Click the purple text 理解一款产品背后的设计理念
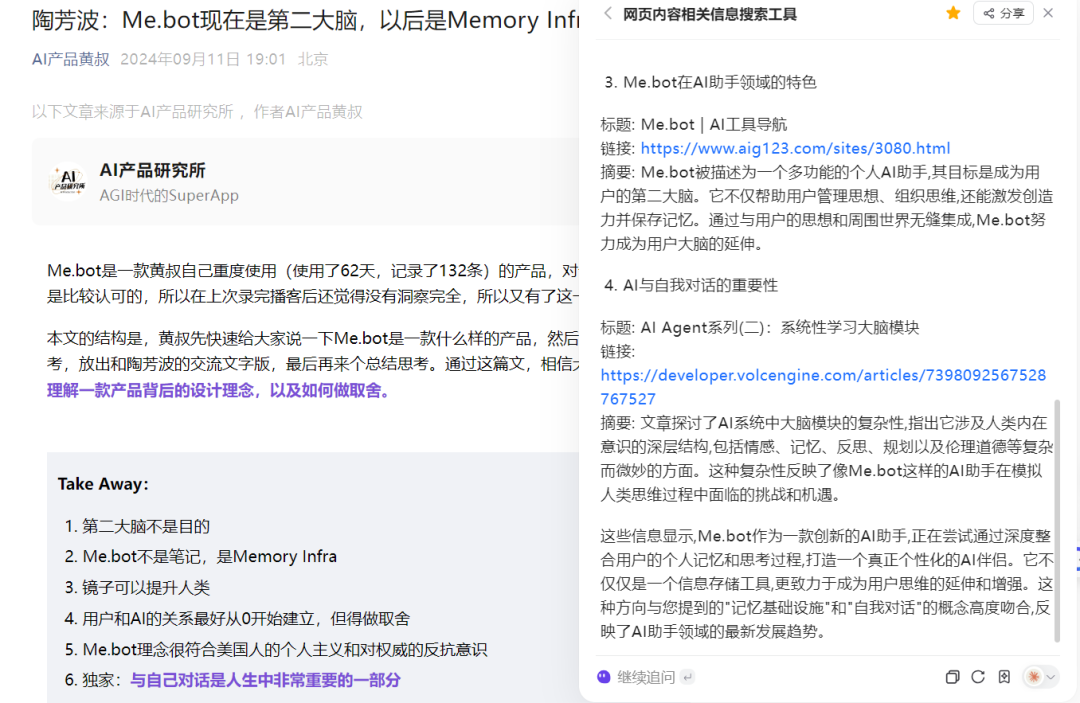 coord(152,391)
